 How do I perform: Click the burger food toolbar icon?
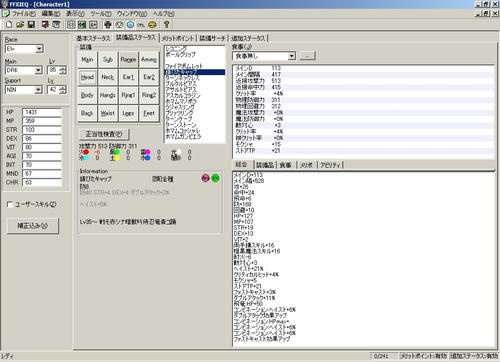click(153, 25)
